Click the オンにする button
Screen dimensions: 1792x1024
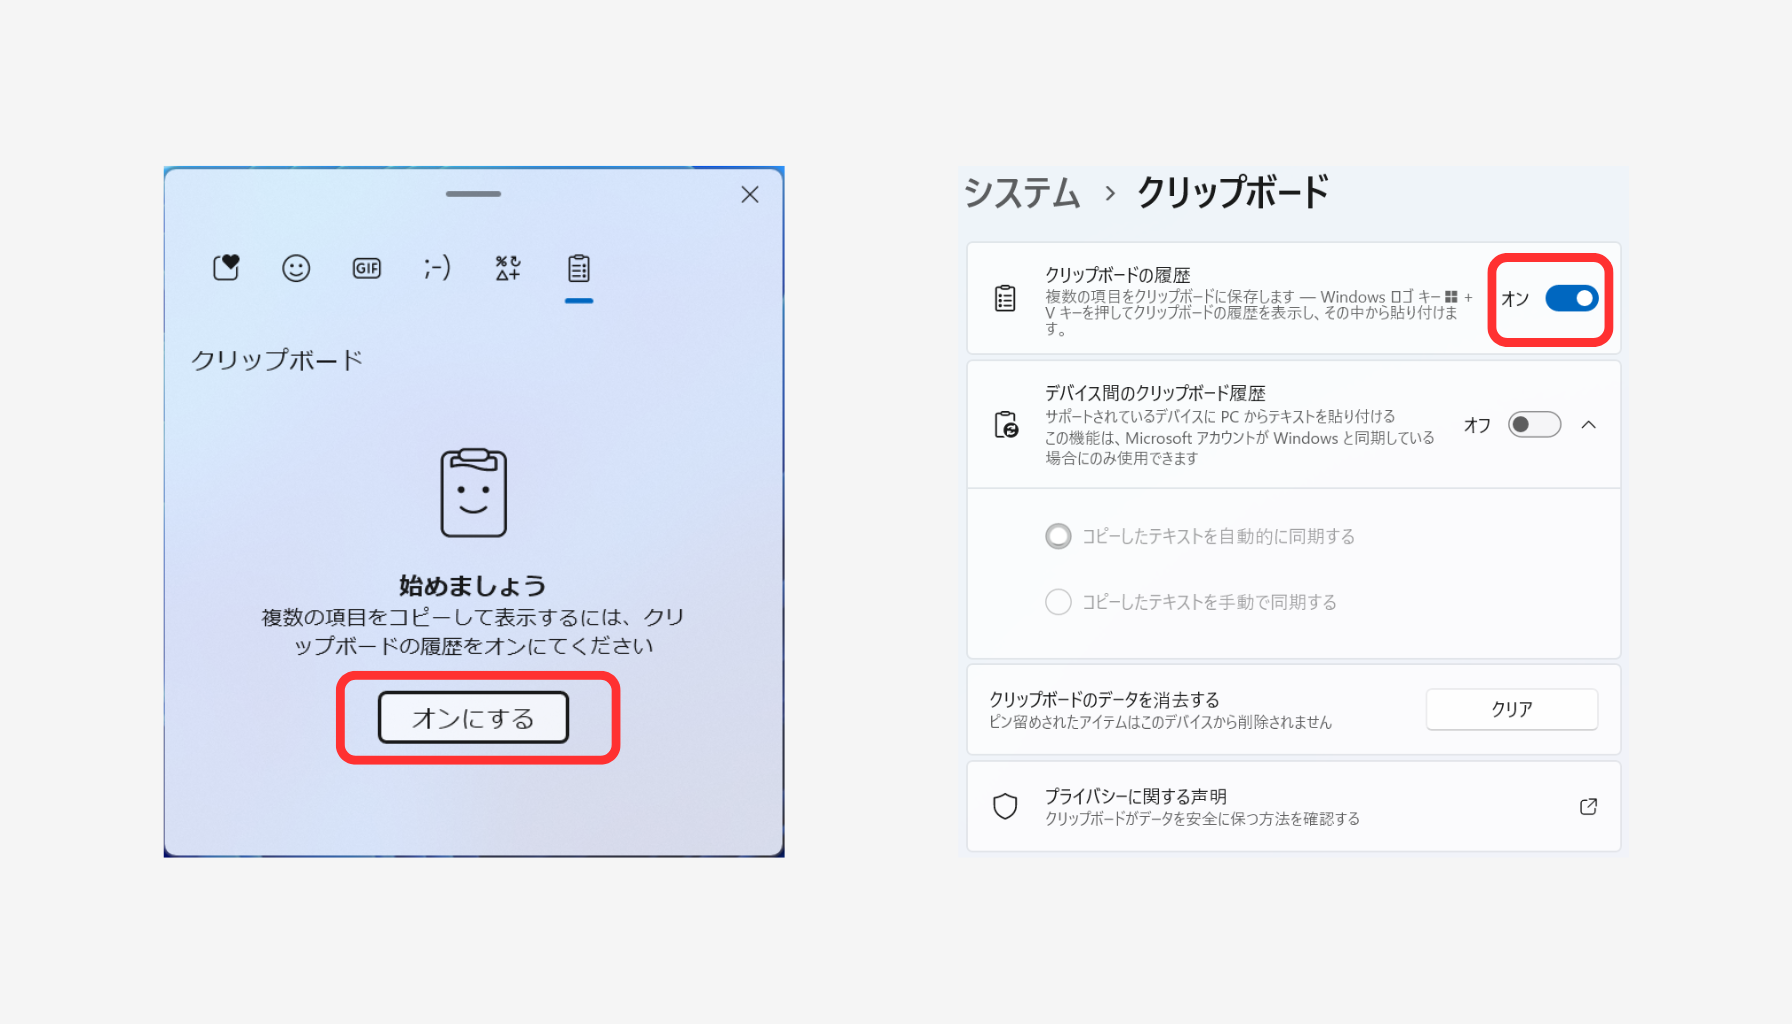tap(473, 718)
